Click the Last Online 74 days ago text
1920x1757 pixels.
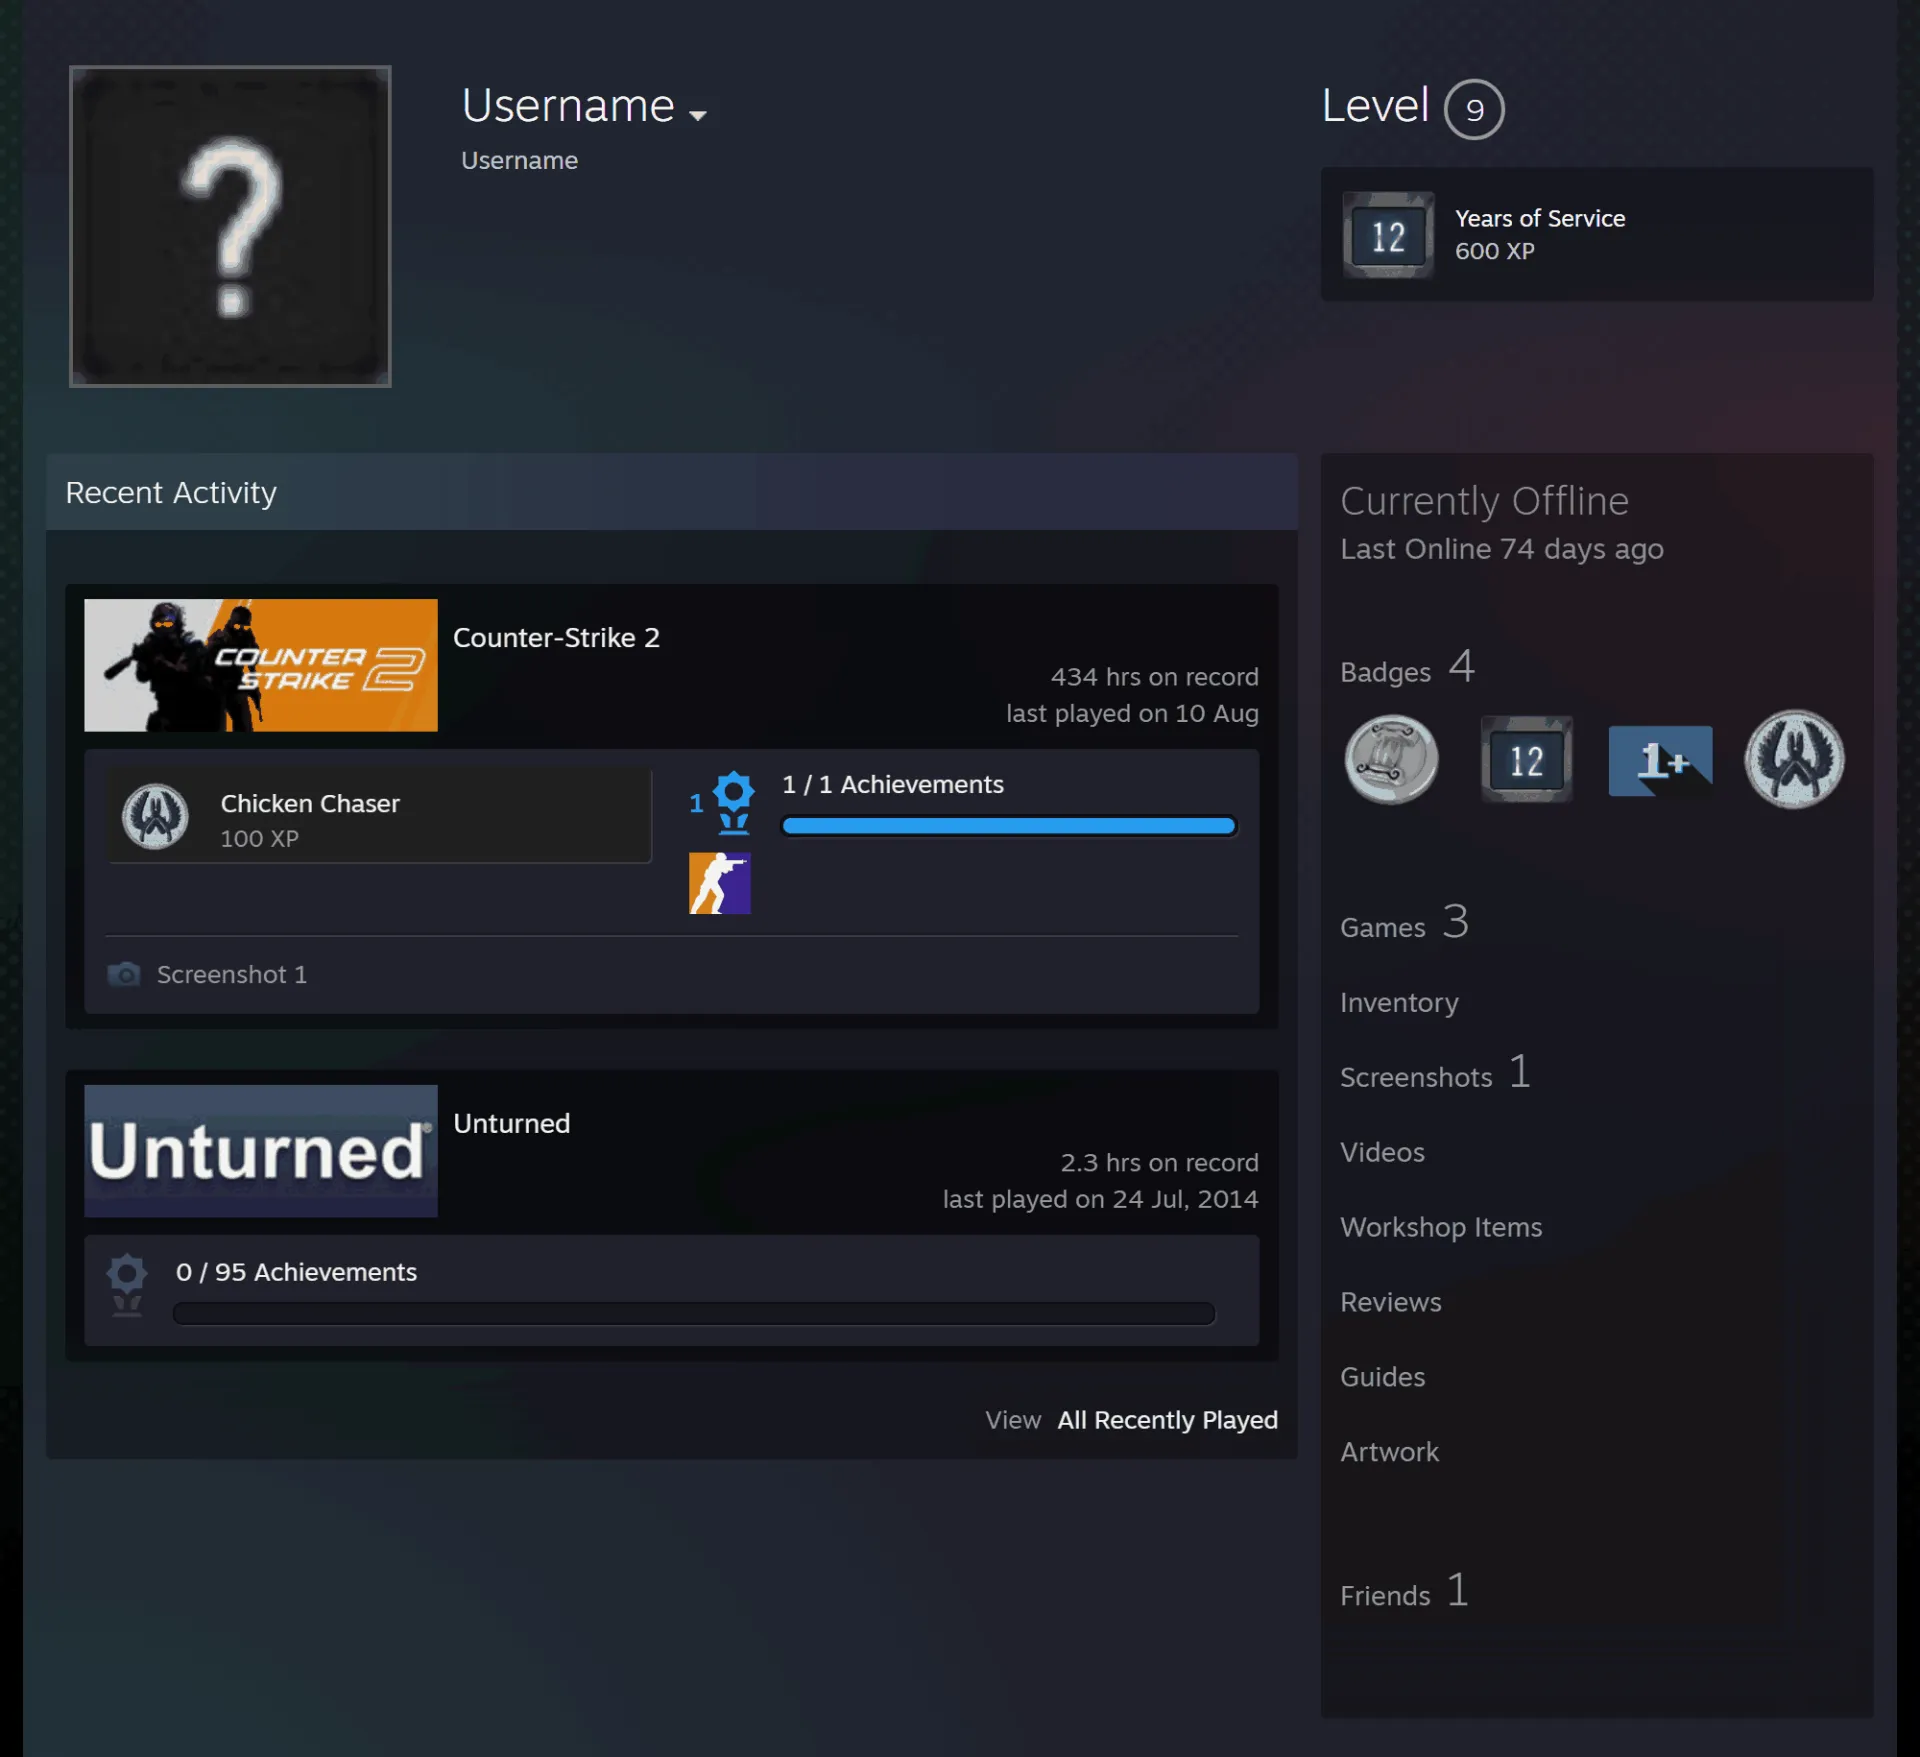coord(1502,549)
